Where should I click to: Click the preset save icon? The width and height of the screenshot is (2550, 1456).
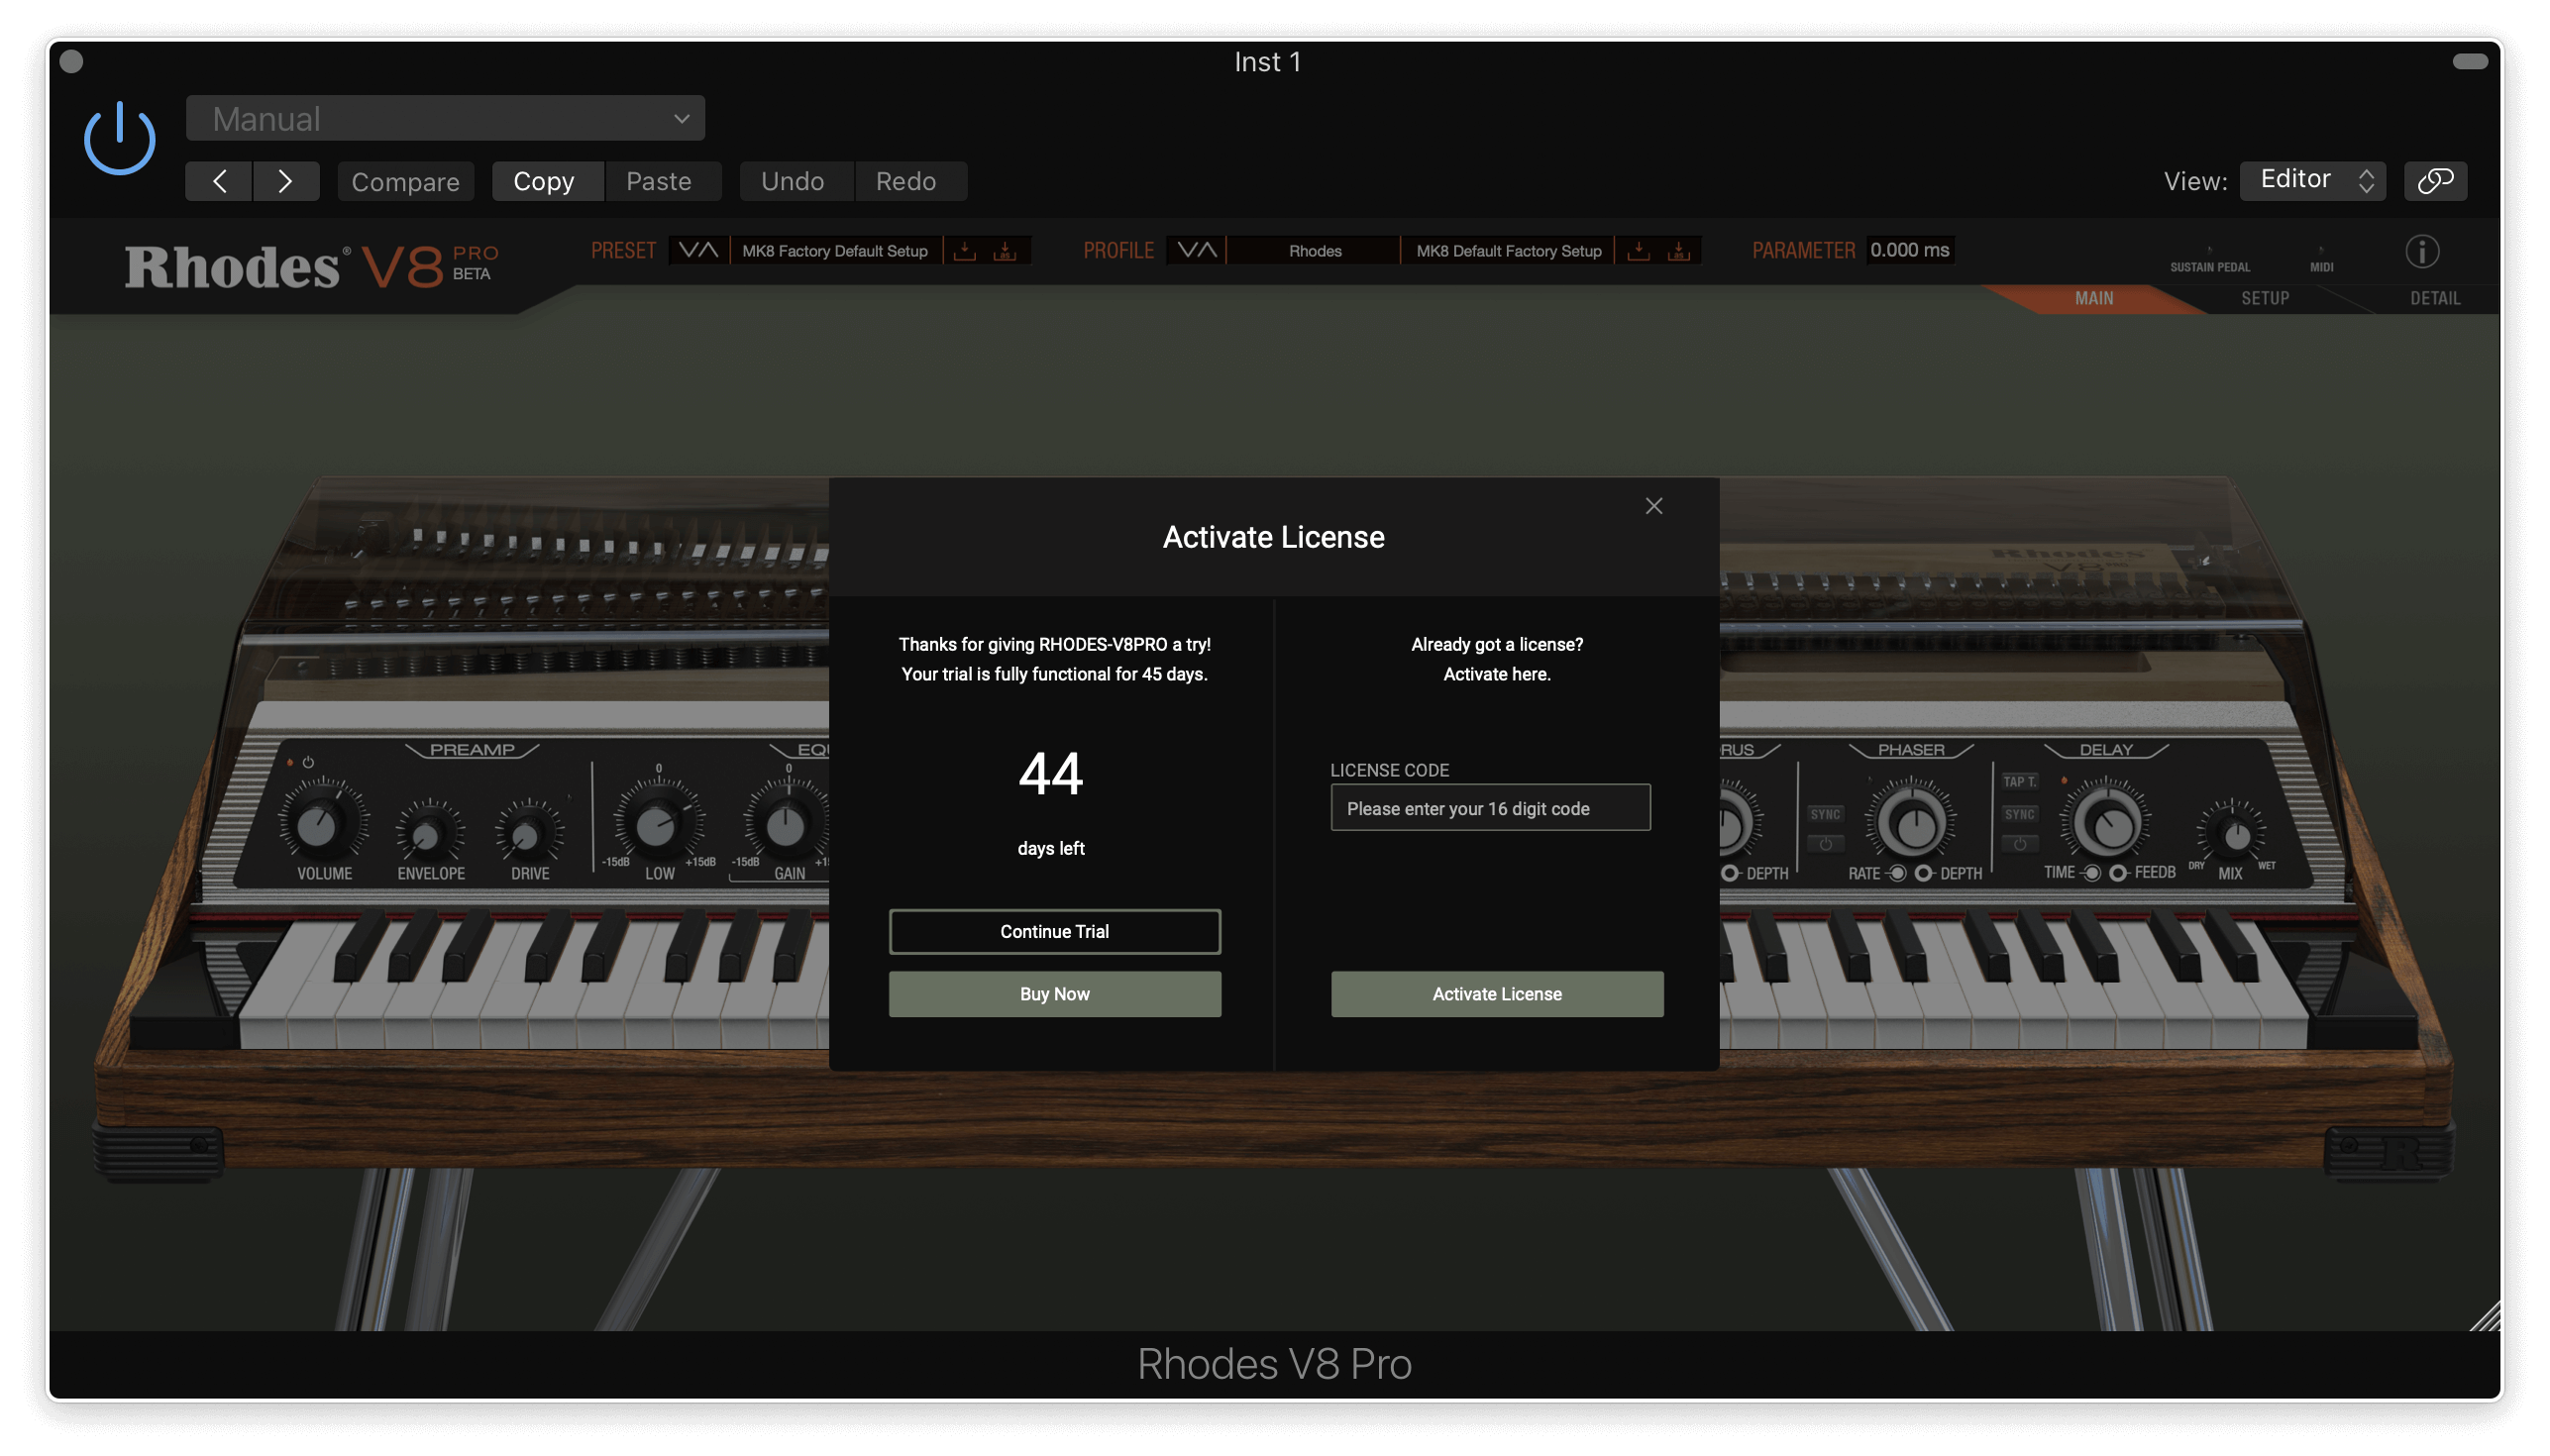[x=964, y=251]
